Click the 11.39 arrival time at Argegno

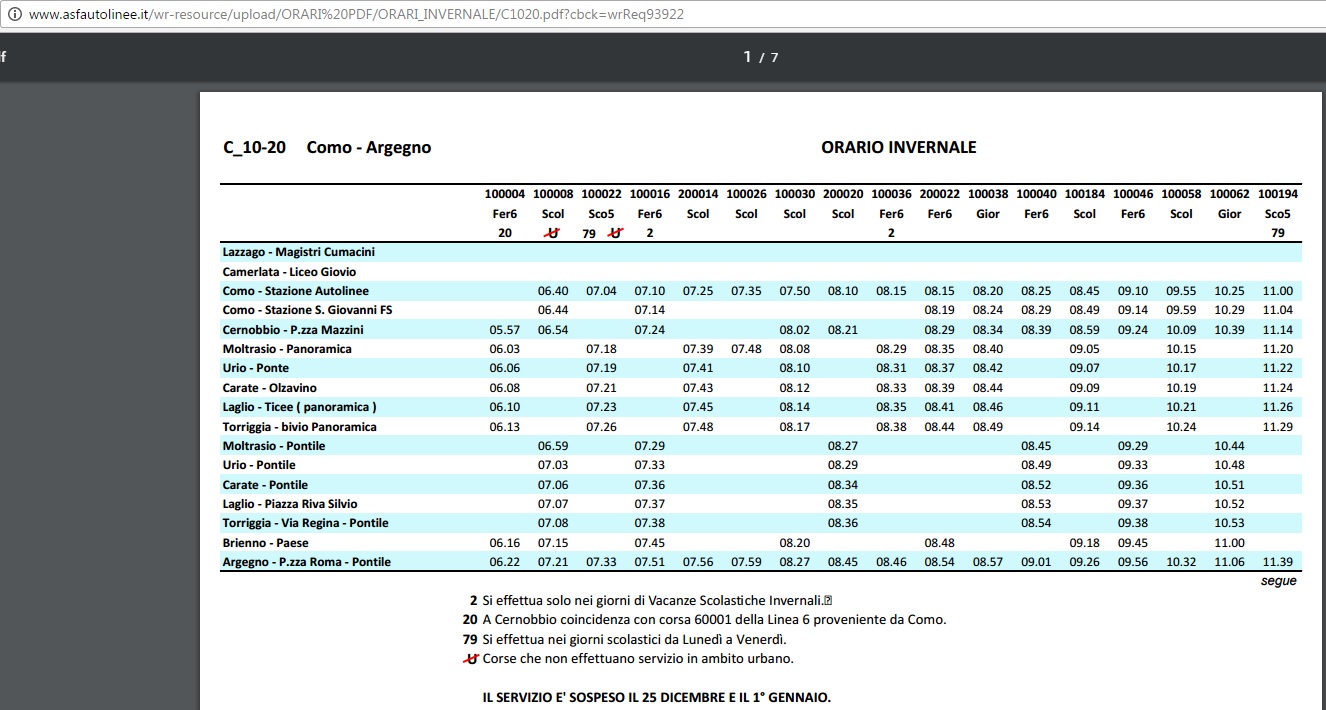click(1278, 562)
